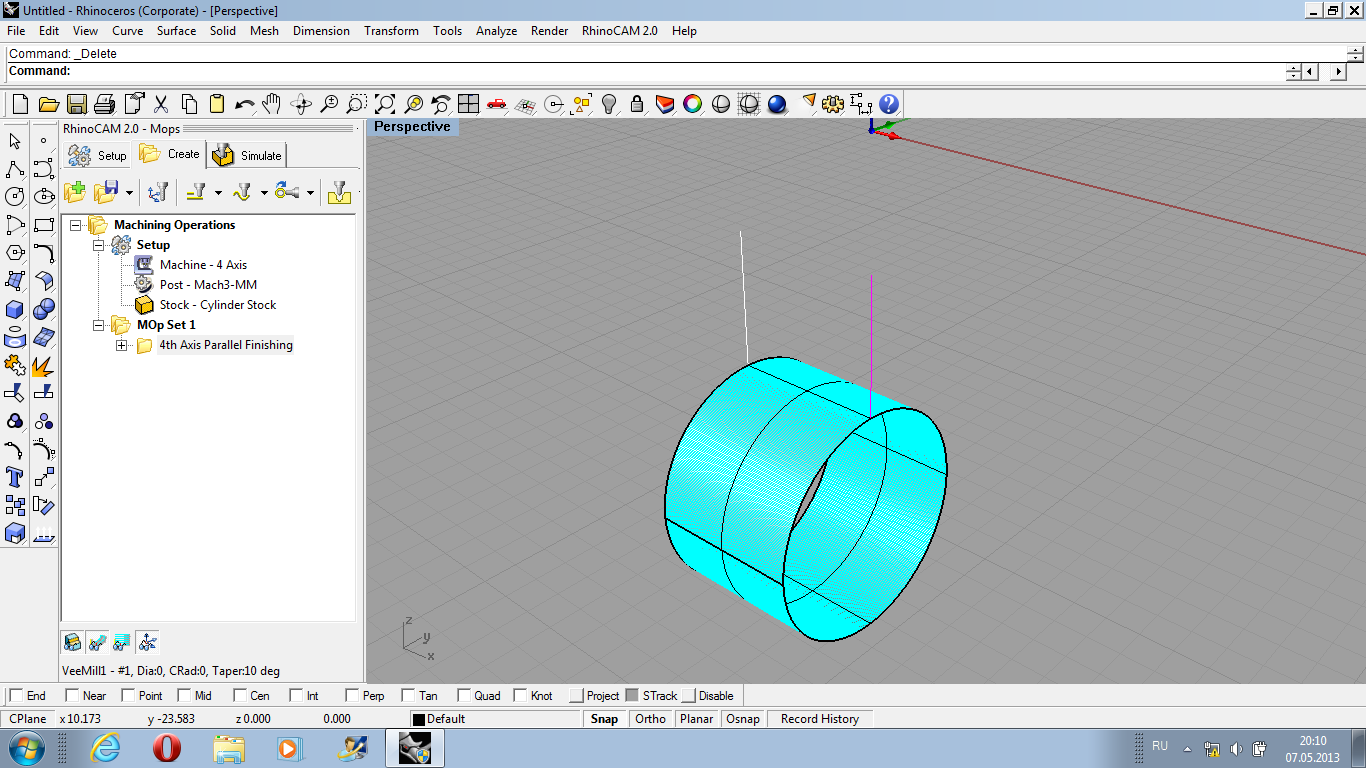Click the VeeMill tools icon in RhinoCAM toolbar
This screenshot has width=1366, height=768.
(158, 192)
